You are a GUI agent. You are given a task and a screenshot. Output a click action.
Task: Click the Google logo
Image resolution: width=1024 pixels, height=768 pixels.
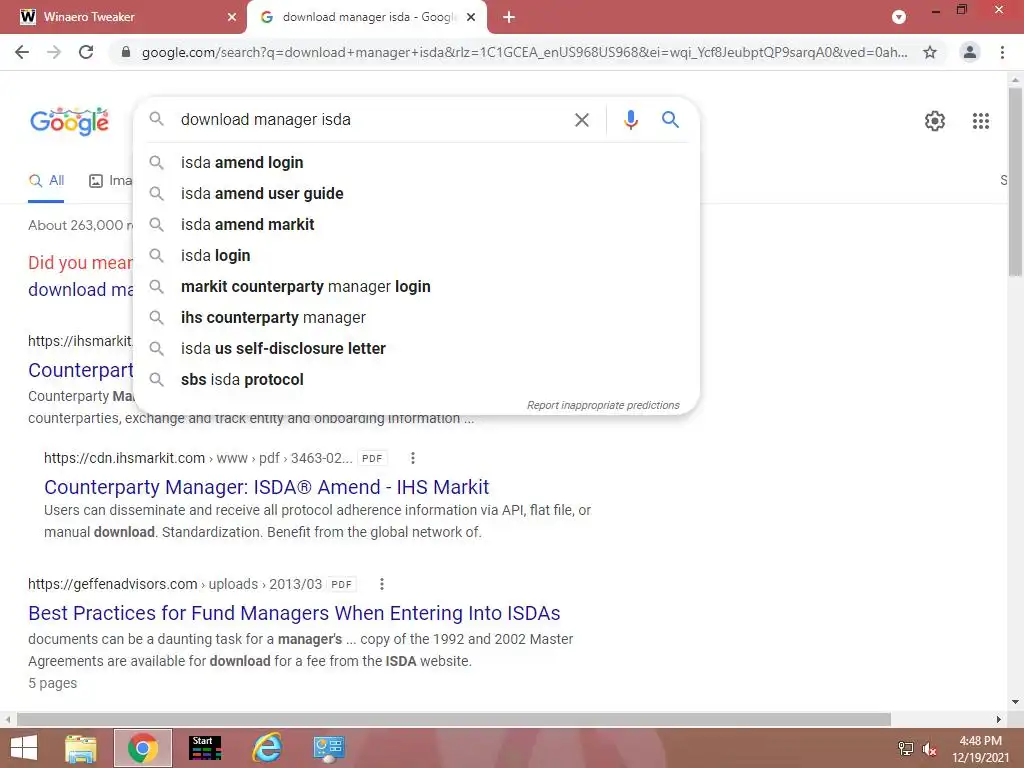pyautogui.click(x=69, y=121)
